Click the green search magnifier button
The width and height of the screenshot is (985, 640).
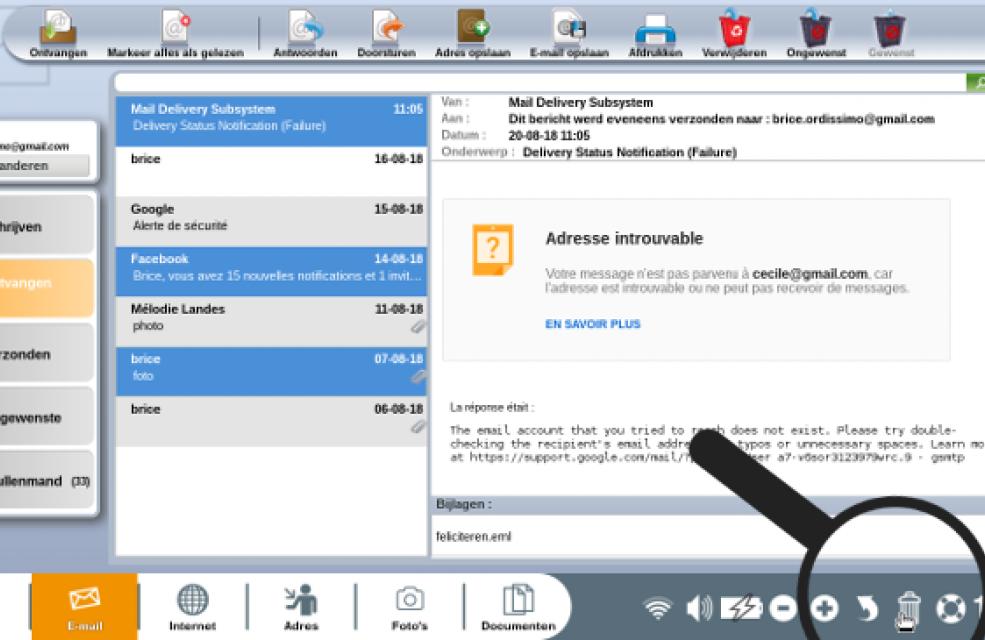(976, 82)
